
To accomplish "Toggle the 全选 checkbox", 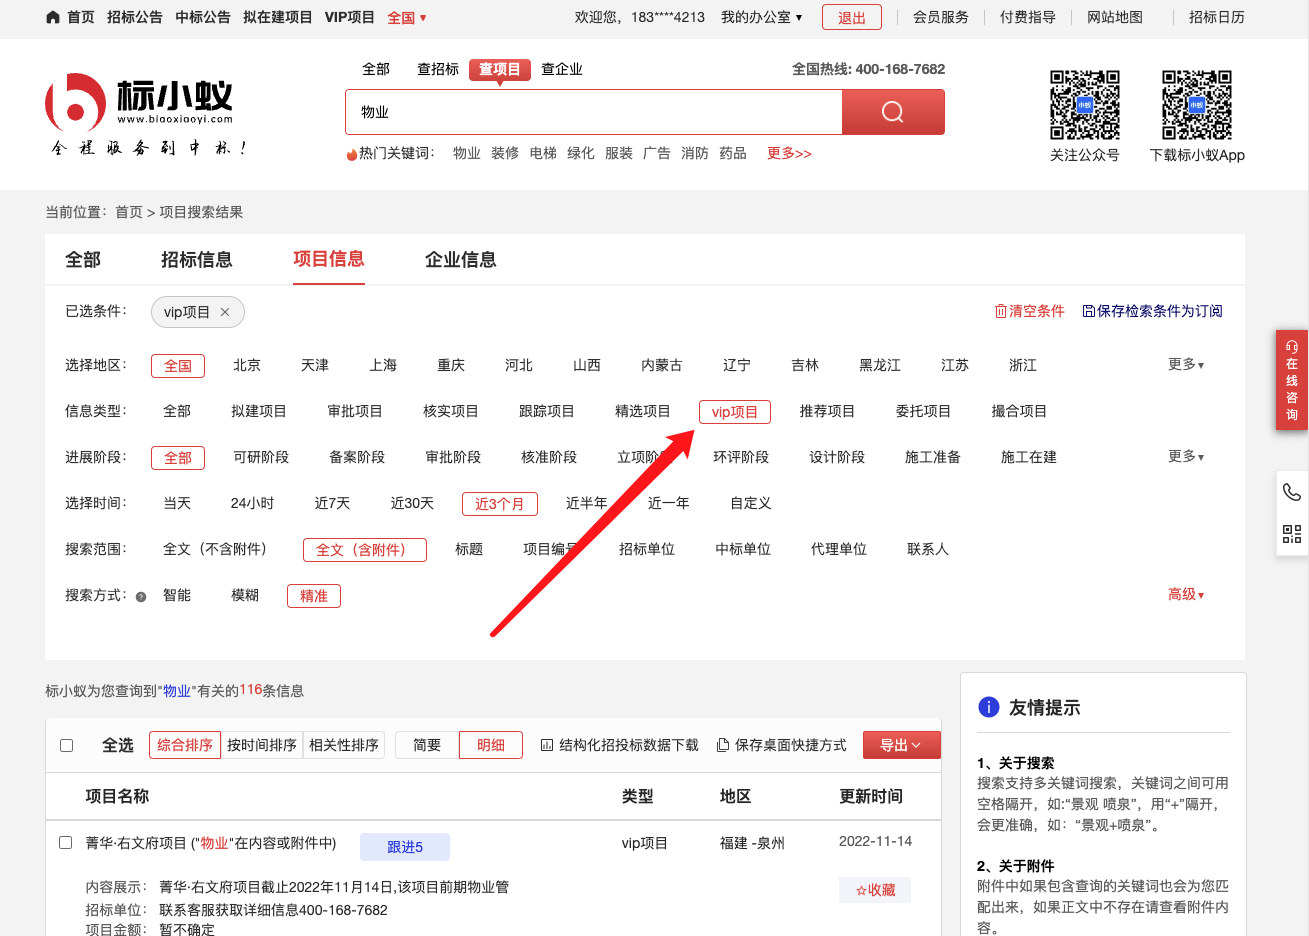I will coord(67,745).
